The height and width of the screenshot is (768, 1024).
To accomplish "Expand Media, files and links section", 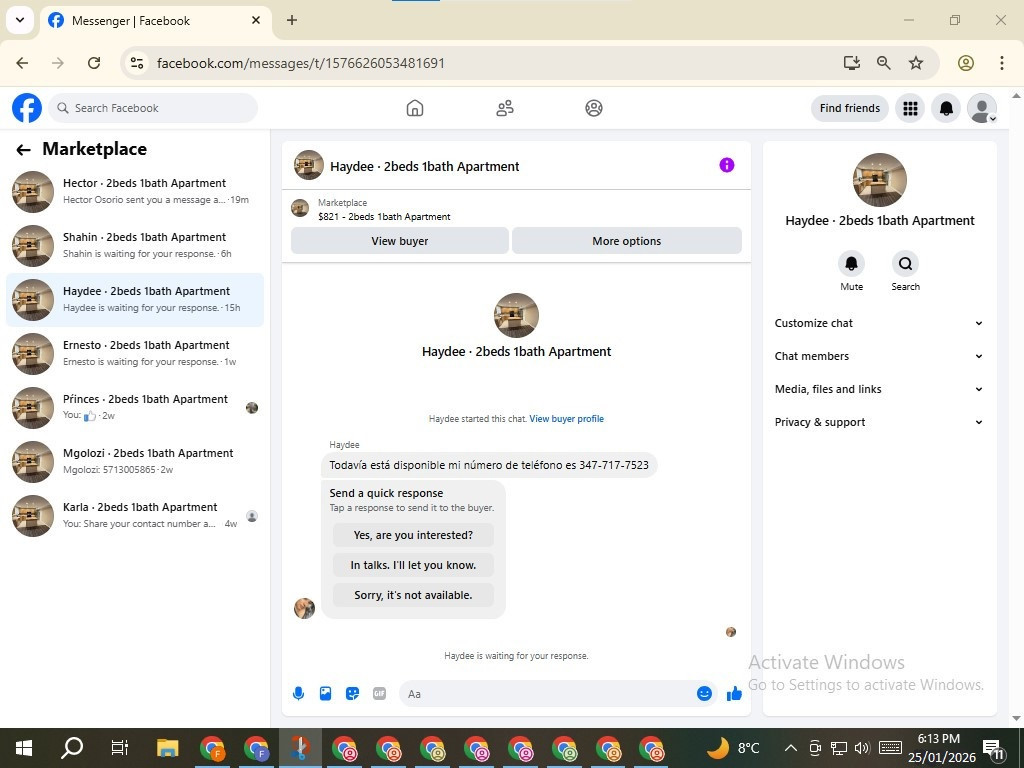I will click(x=878, y=389).
